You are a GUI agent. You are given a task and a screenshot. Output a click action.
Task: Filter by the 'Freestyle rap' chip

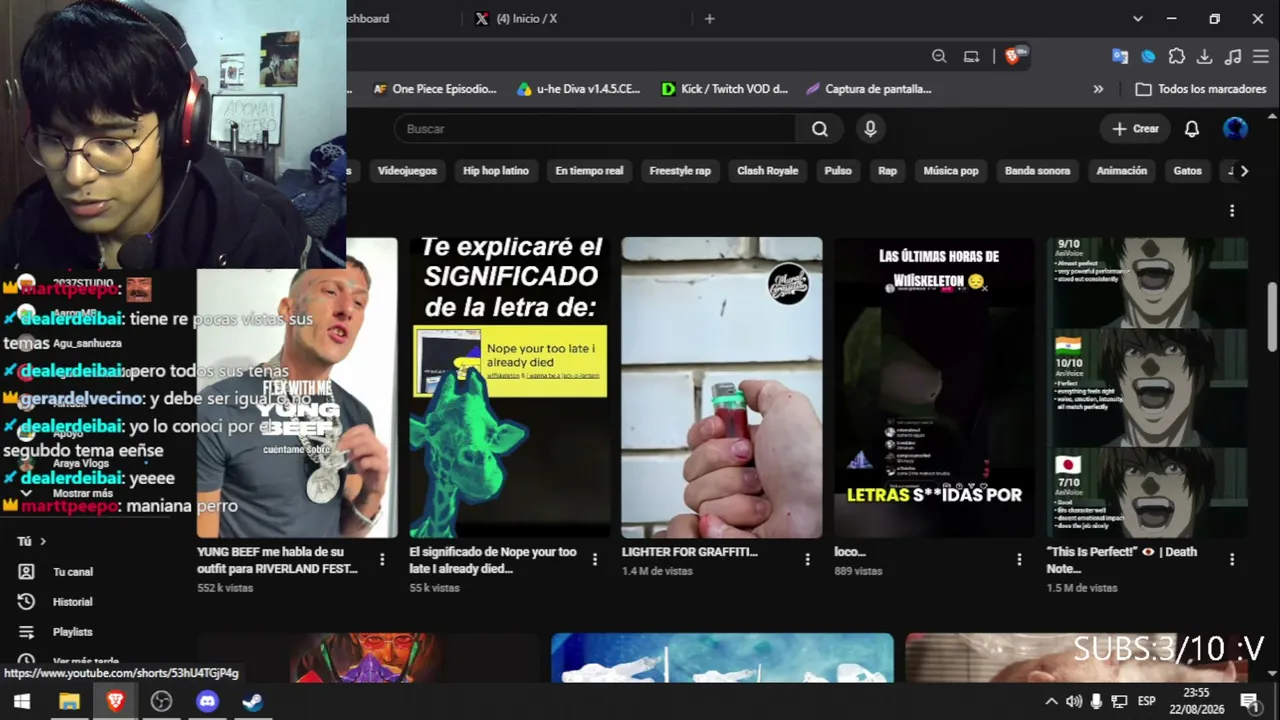coord(680,171)
